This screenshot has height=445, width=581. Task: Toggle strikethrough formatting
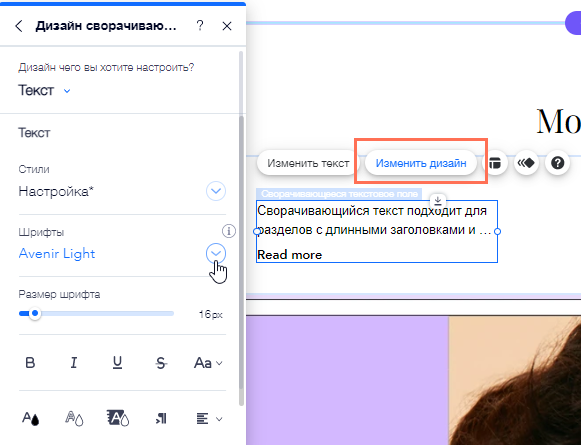pos(161,363)
